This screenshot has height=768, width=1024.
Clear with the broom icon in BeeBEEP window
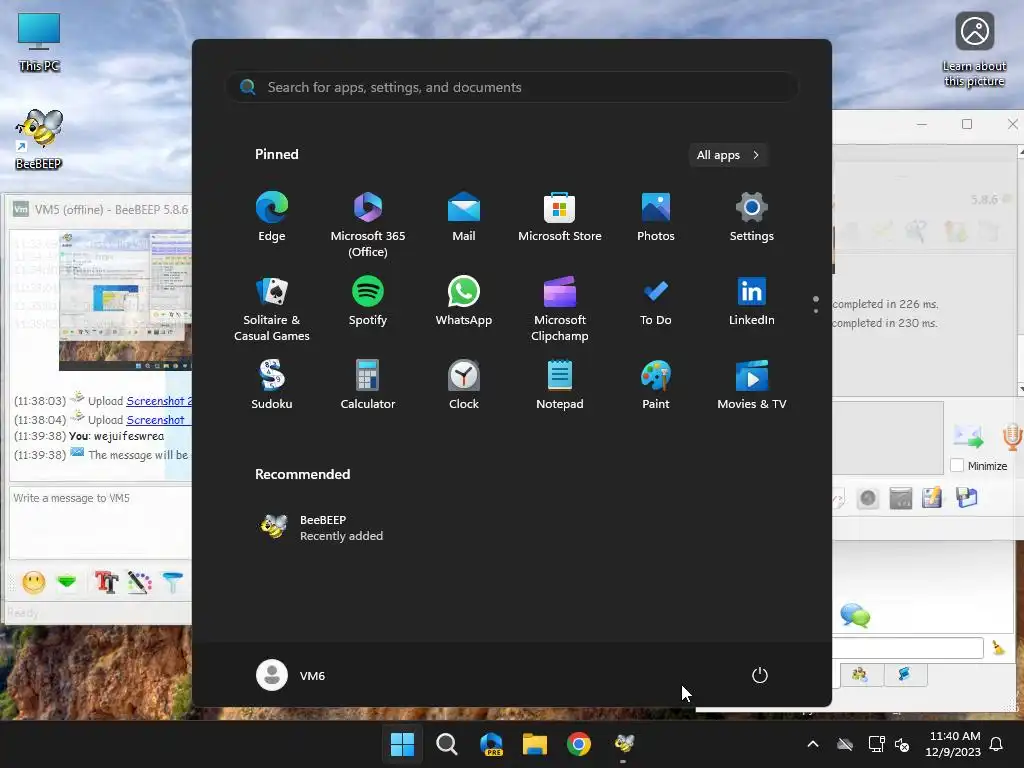tap(999, 647)
